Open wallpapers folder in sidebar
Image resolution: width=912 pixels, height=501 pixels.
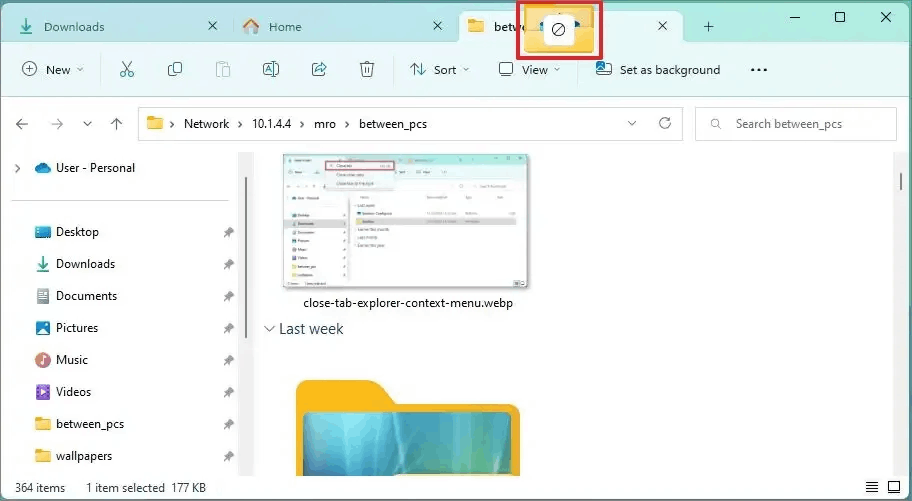(84, 456)
